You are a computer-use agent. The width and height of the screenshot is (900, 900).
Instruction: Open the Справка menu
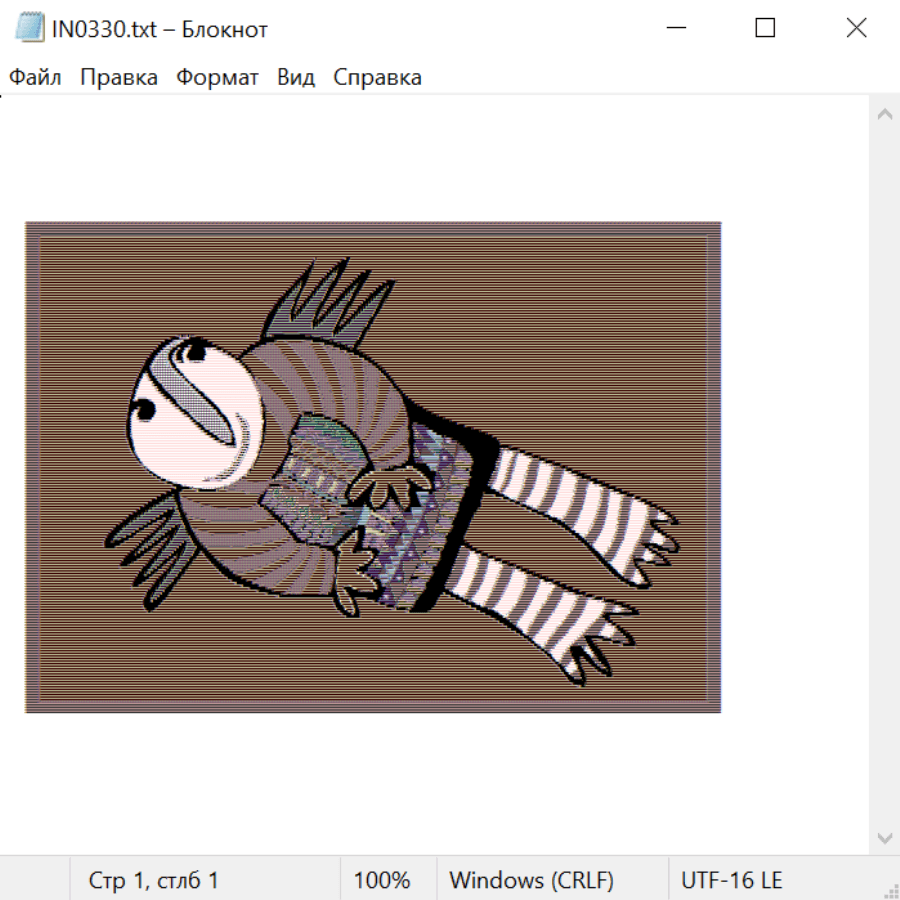pyautogui.click(x=377, y=78)
